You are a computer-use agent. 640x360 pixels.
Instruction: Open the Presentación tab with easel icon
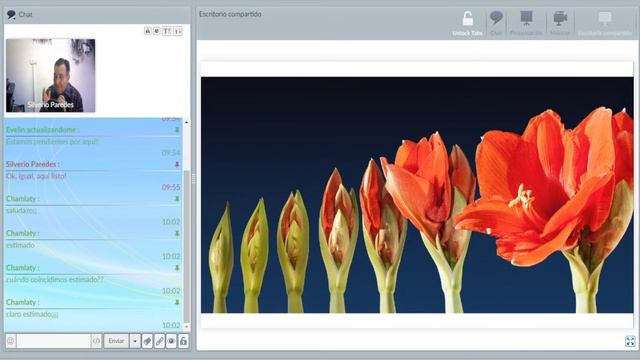[x=526, y=23]
